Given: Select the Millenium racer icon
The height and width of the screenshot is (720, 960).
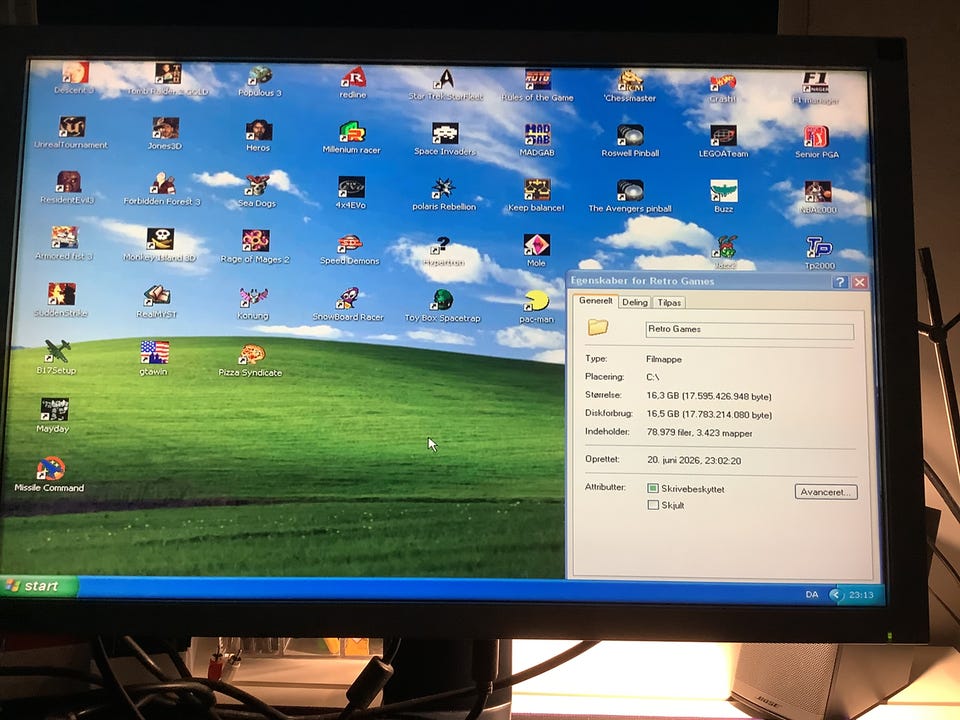Looking at the screenshot, I should (x=352, y=132).
